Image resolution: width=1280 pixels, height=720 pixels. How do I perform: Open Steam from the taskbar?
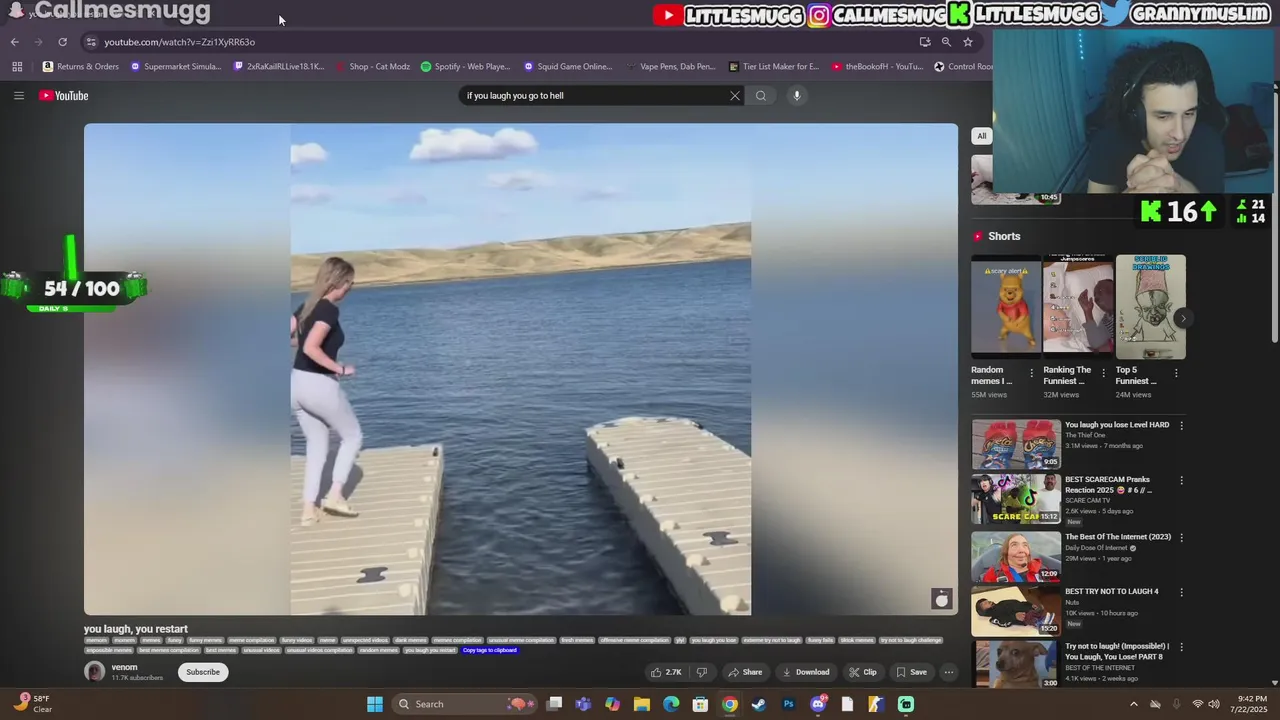click(759, 704)
